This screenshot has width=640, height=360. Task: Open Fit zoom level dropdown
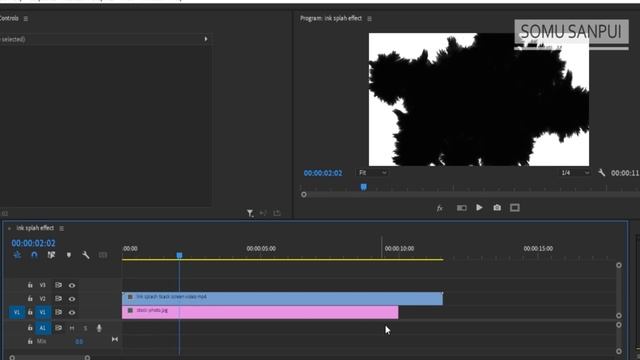click(x=372, y=173)
